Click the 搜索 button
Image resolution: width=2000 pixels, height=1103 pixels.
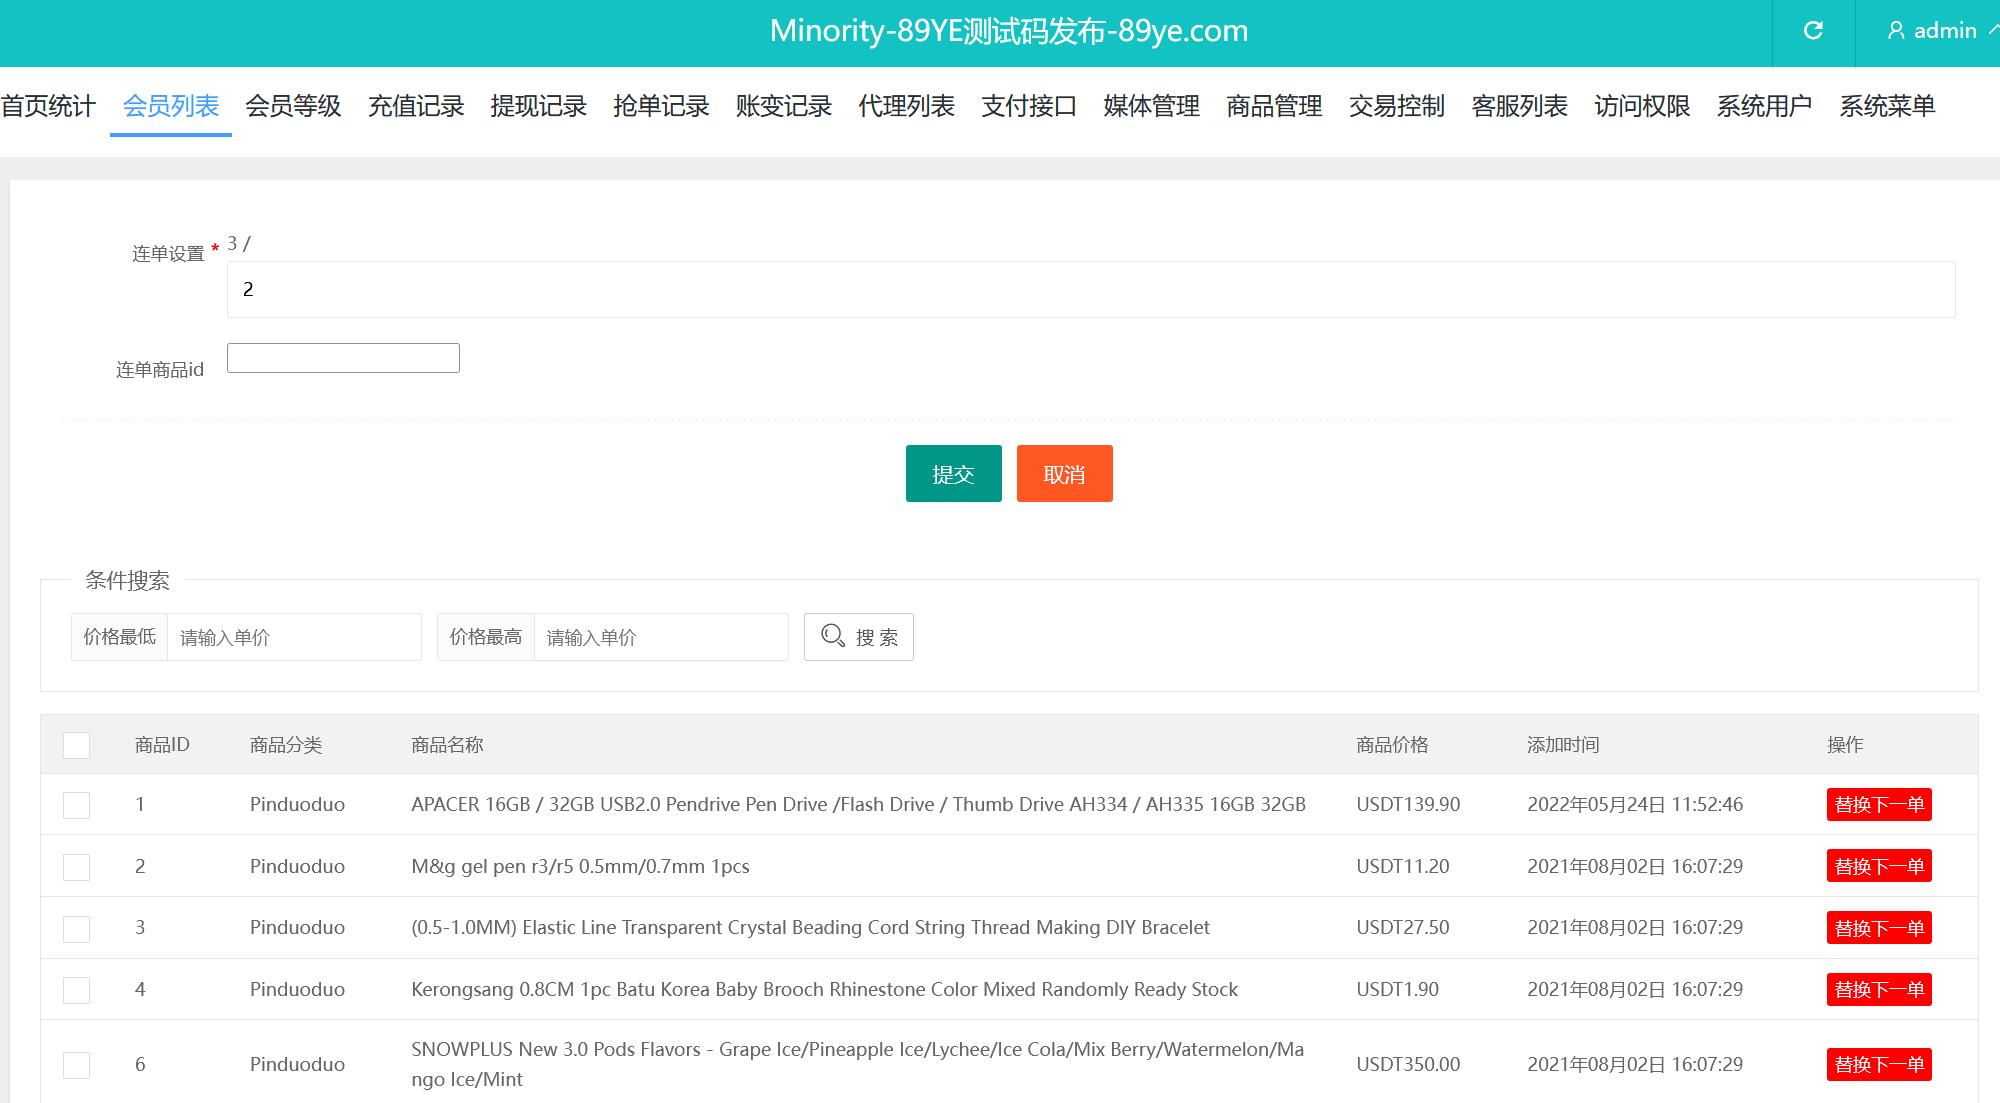(x=859, y=637)
